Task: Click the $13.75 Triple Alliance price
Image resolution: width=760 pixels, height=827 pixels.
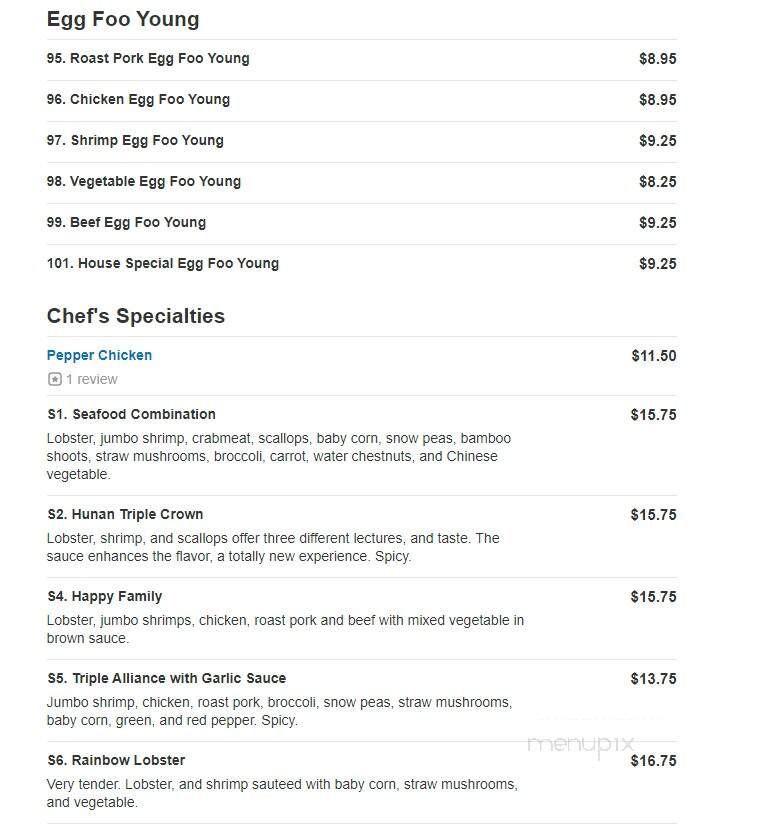Action: coord(653,679)
